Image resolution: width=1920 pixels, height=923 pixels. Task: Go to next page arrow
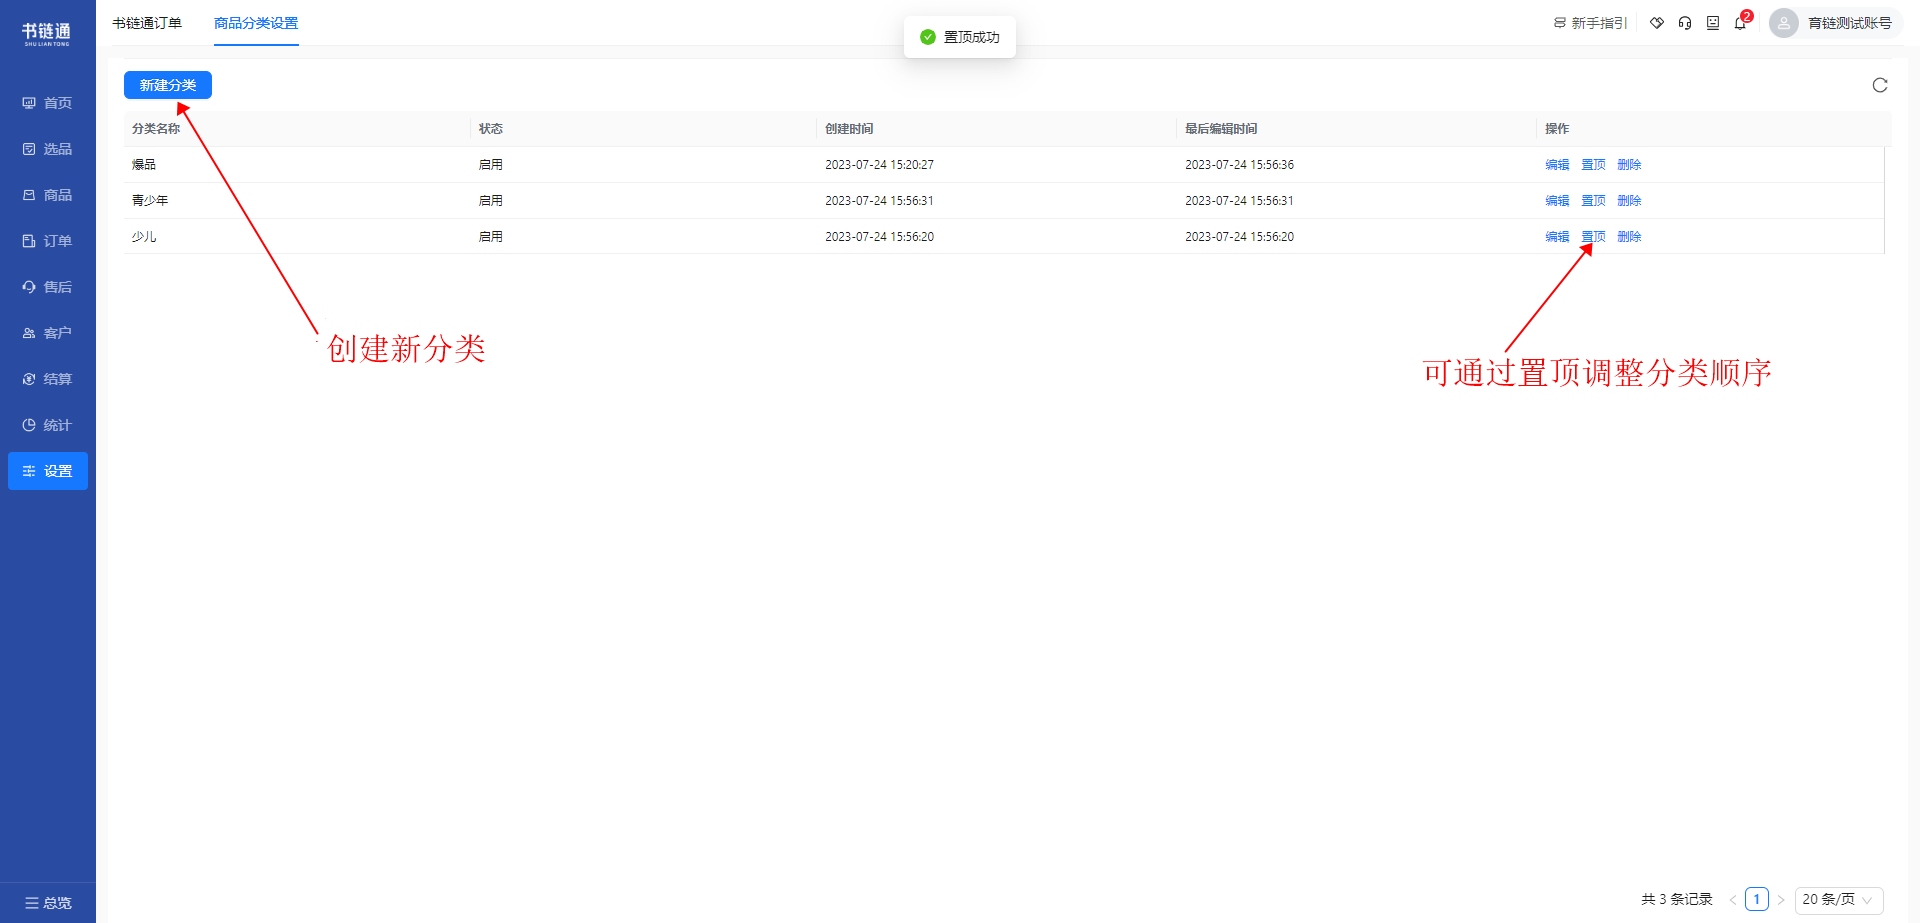(1781, 899)
